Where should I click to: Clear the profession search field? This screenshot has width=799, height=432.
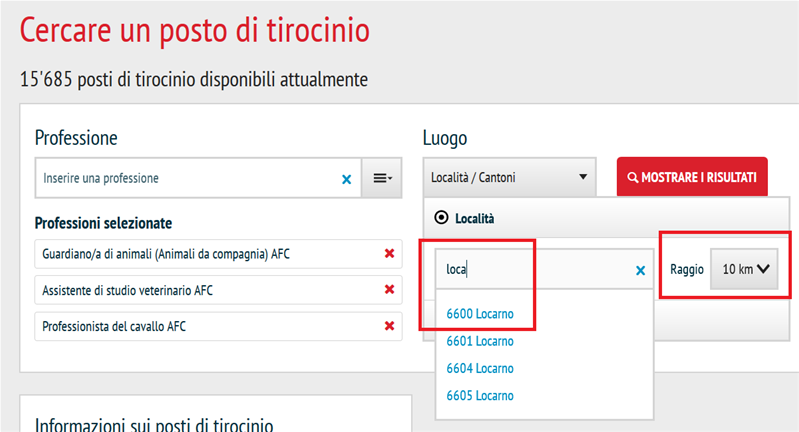(x=347, y=179)
